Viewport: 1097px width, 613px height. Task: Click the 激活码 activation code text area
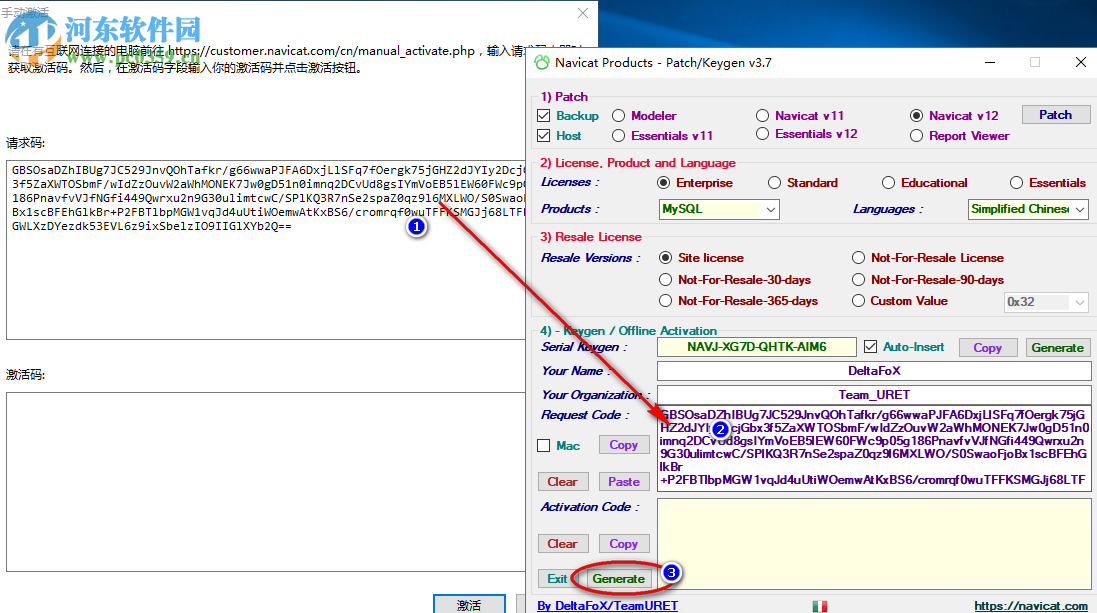click(266, 482)
